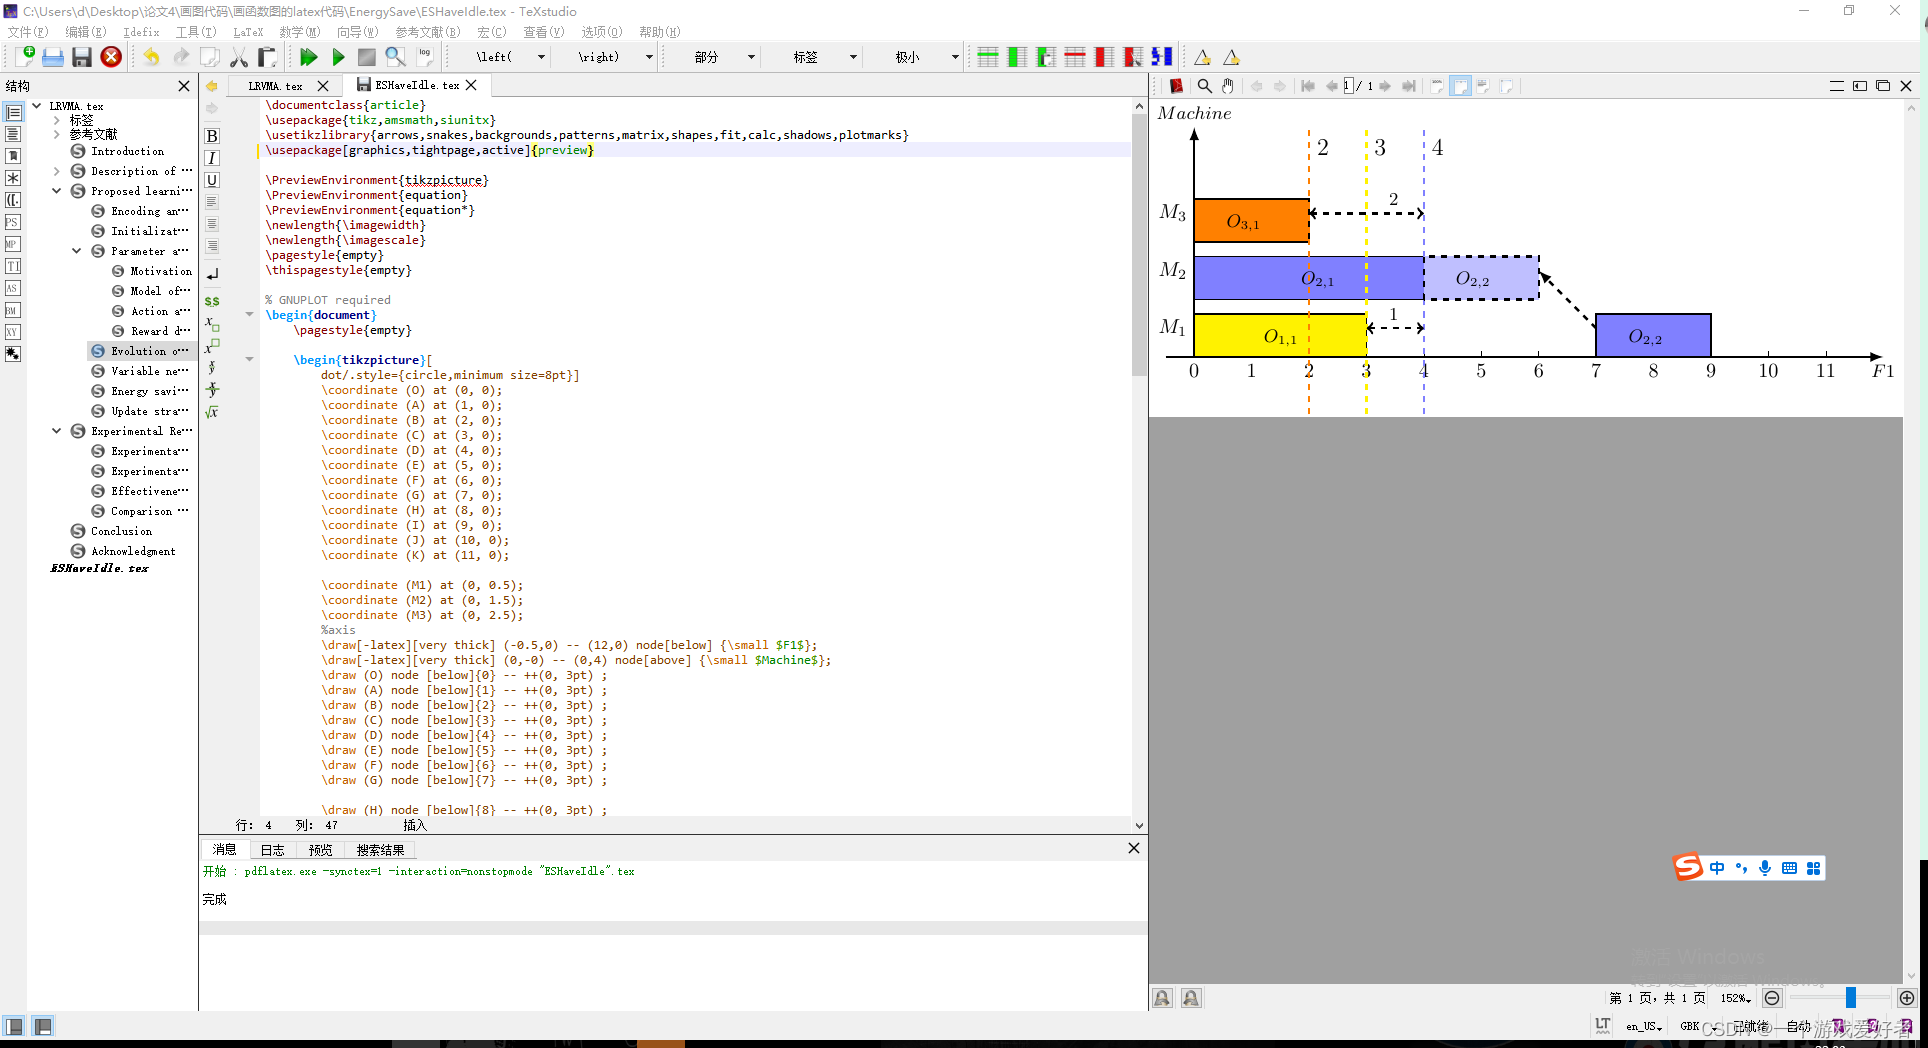Open the LaTeX menu in the menu bar
Image resolution: width=1928 pixels, height=1048 pixels.
pos(248,32)
